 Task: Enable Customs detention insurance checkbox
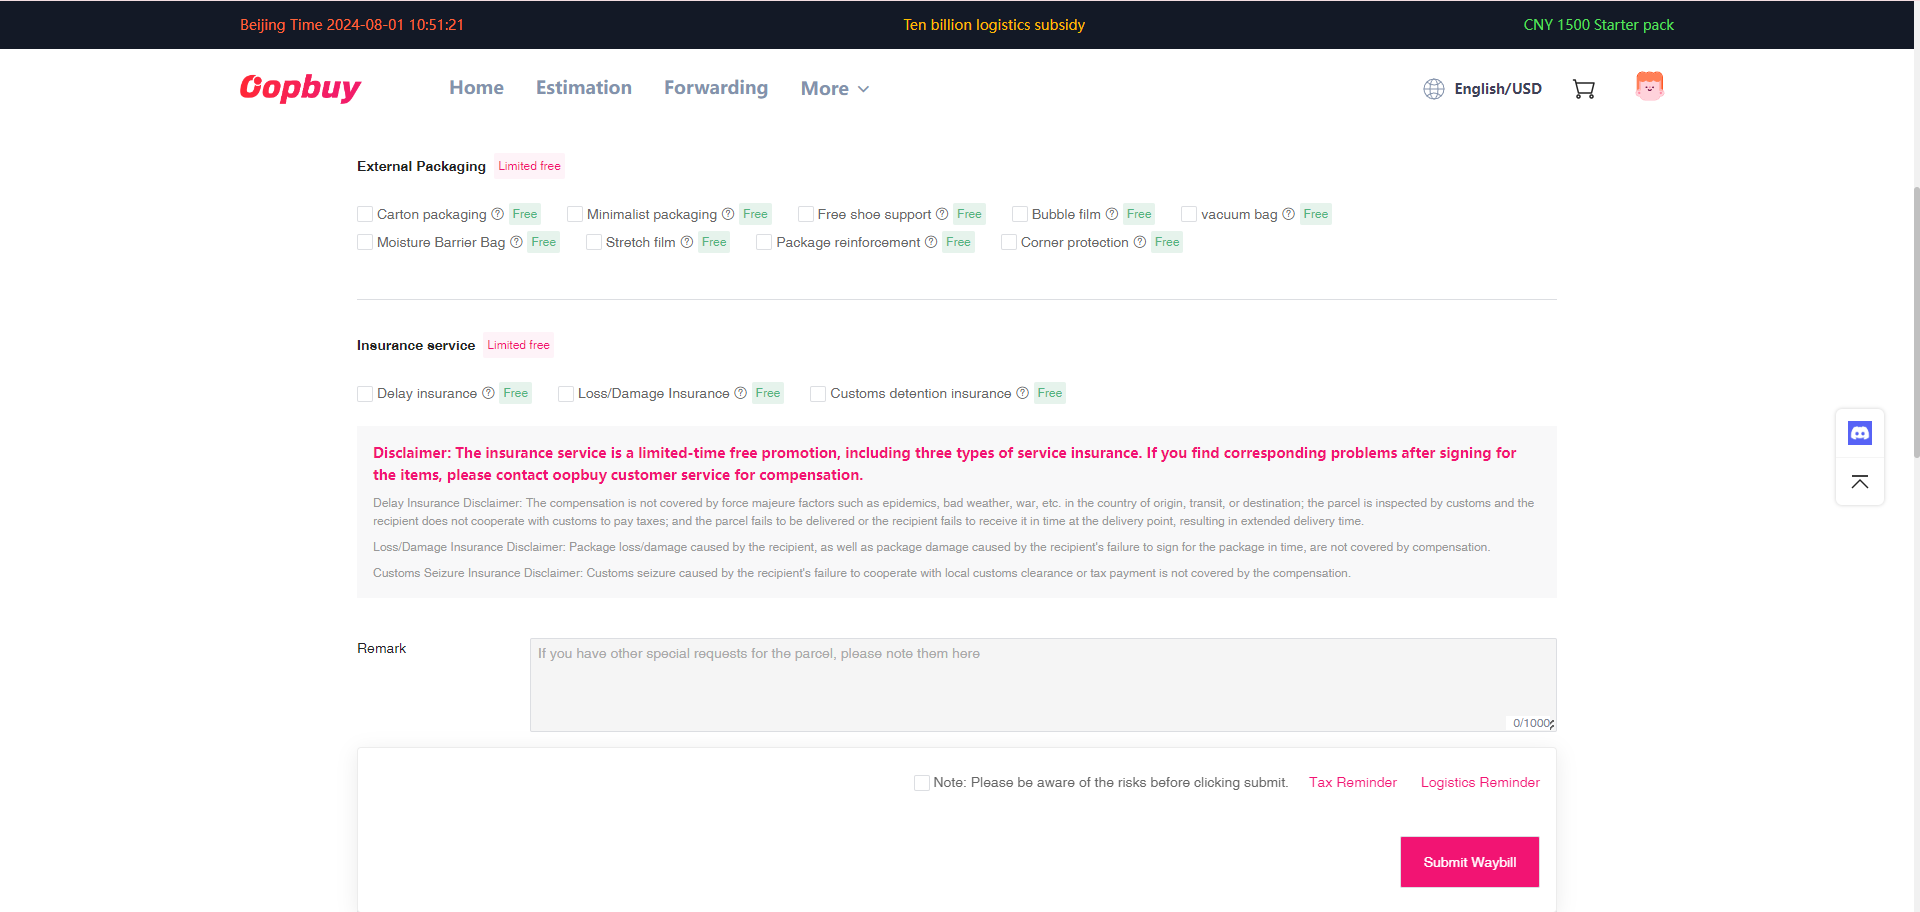(818, 394)
